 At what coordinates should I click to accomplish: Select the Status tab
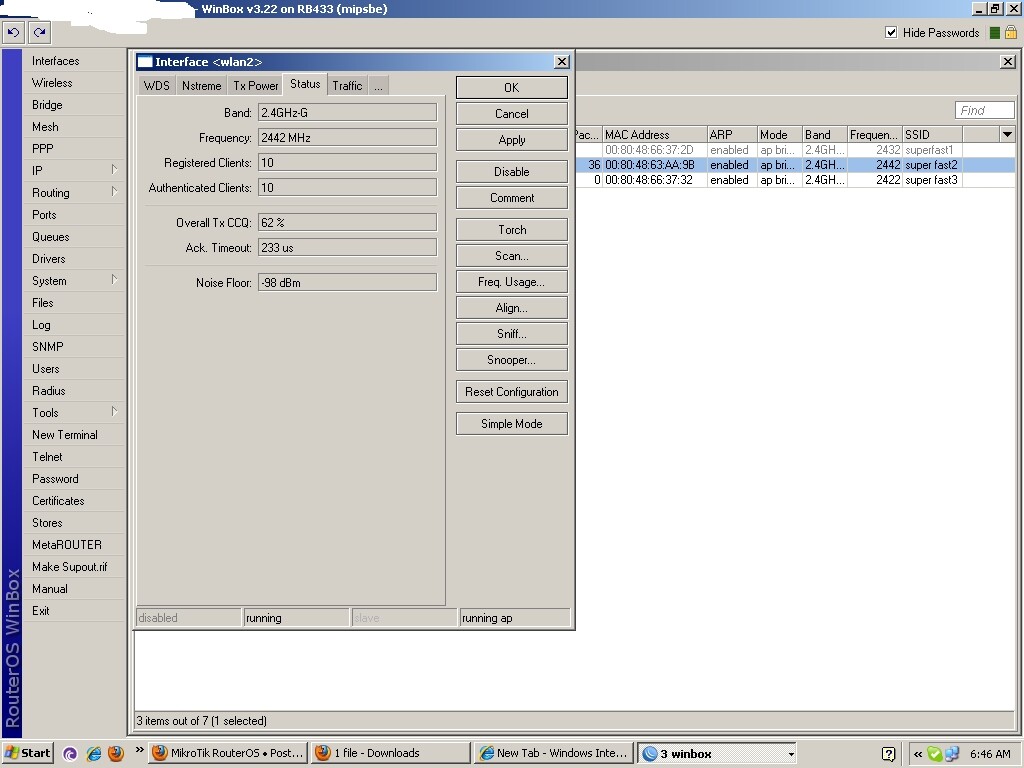point(305,84)
